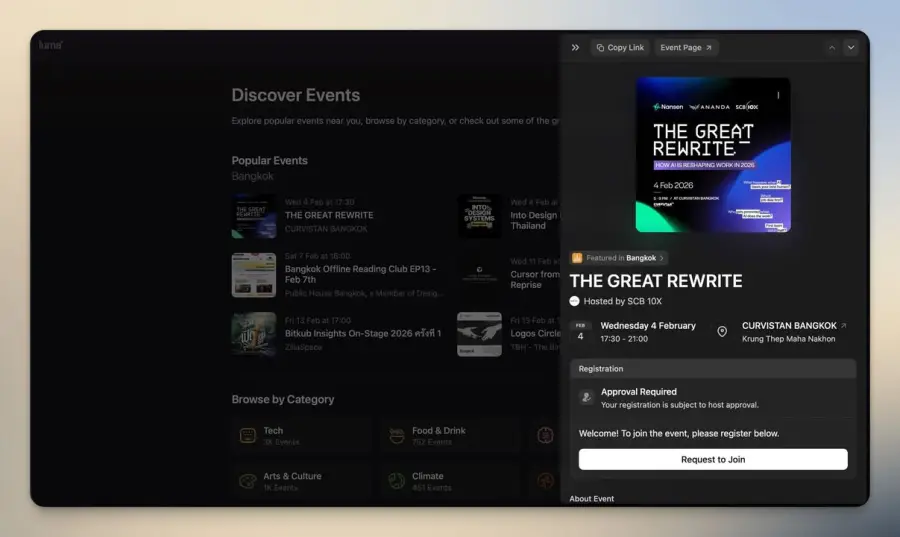Click the About Event heading
Image resolution: width=900 pixels, height=537 pixels.
(x=591, y=499)
